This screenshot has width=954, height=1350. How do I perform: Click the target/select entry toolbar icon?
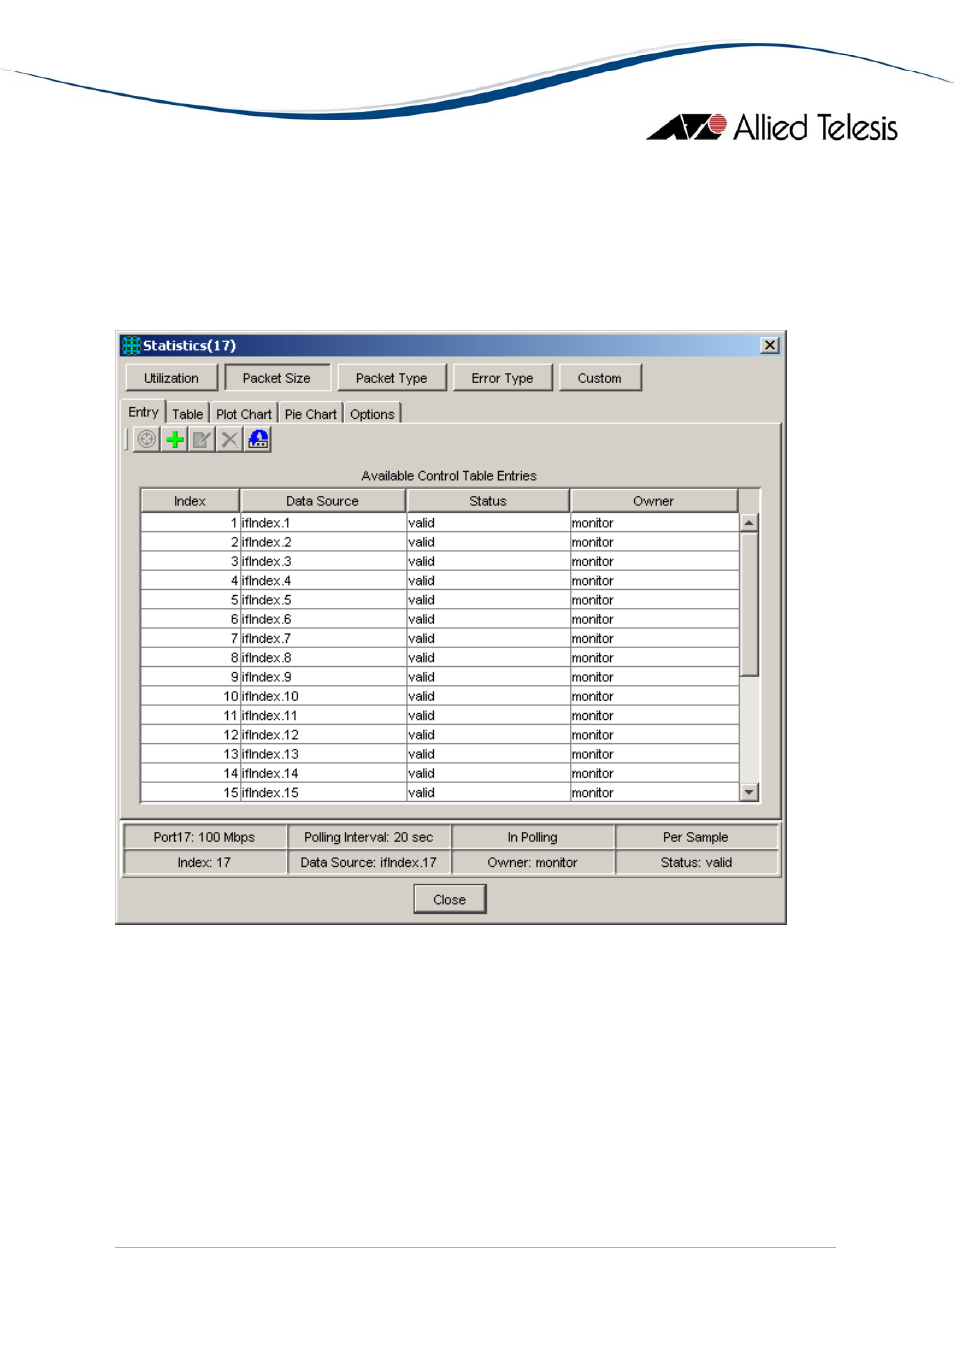click(147, 439)
